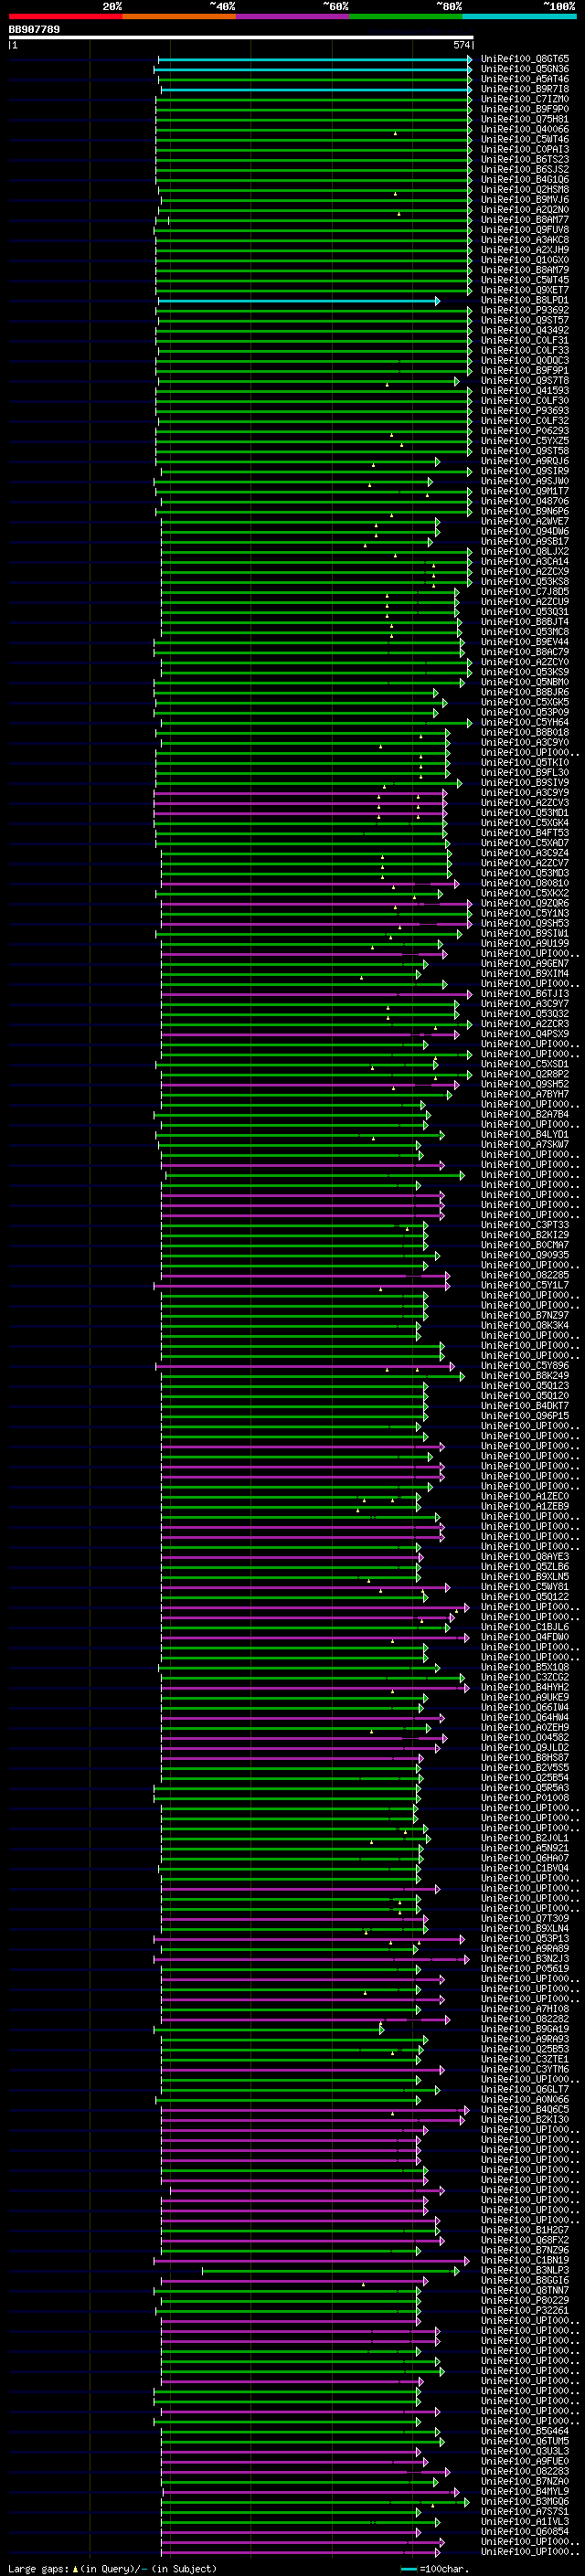The height and width of the screenshot is (2576, 585).
Task: Click the purple alignment bar for UniRef100_Q53MD1
Action: click(x=299, y=813)
